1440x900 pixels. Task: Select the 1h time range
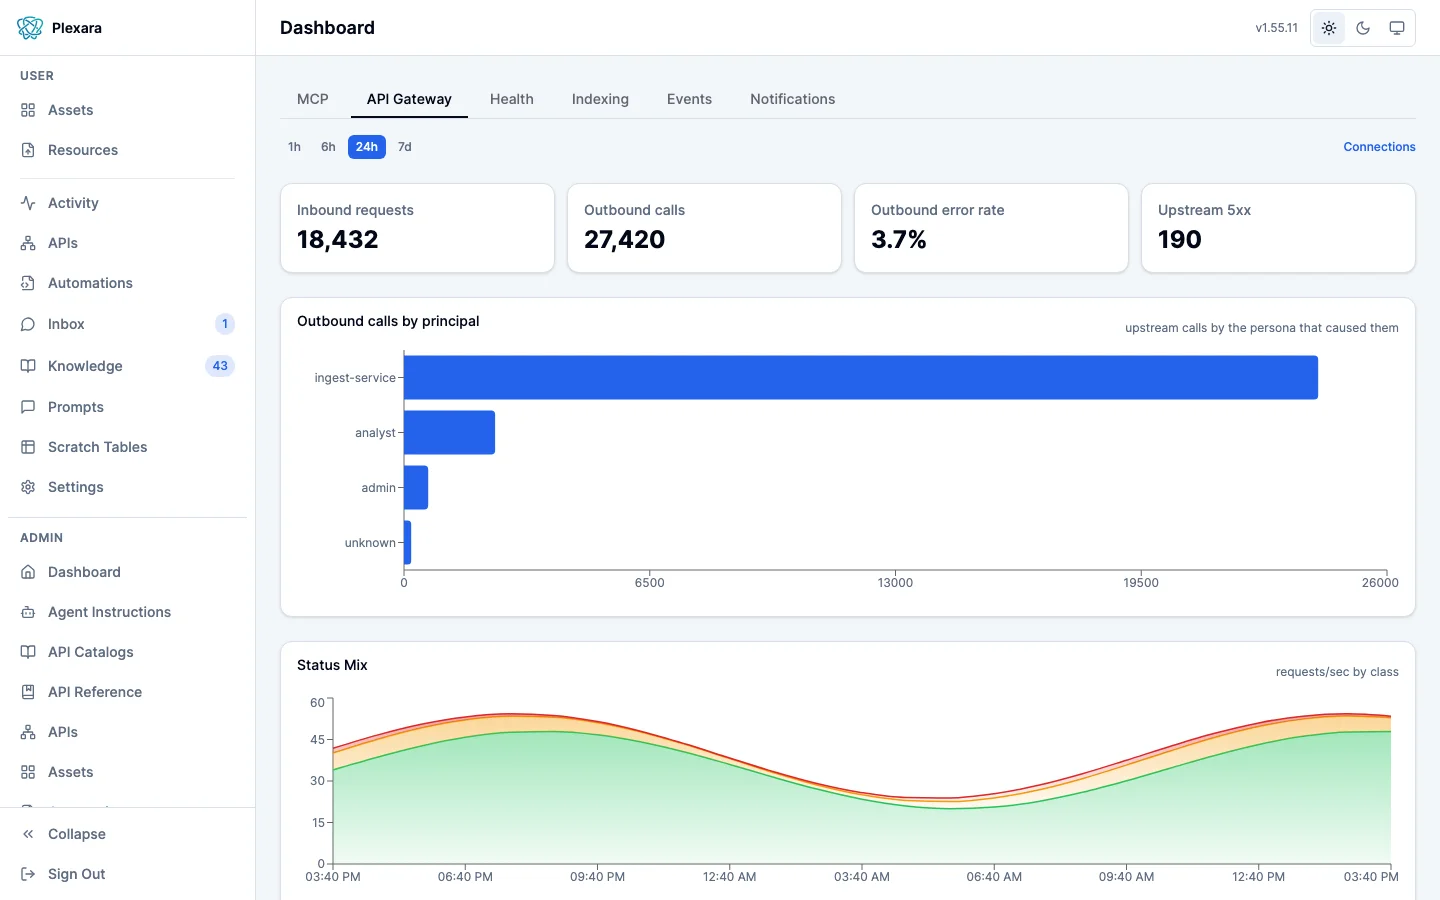pyautogui.click(x=294, y=147)
